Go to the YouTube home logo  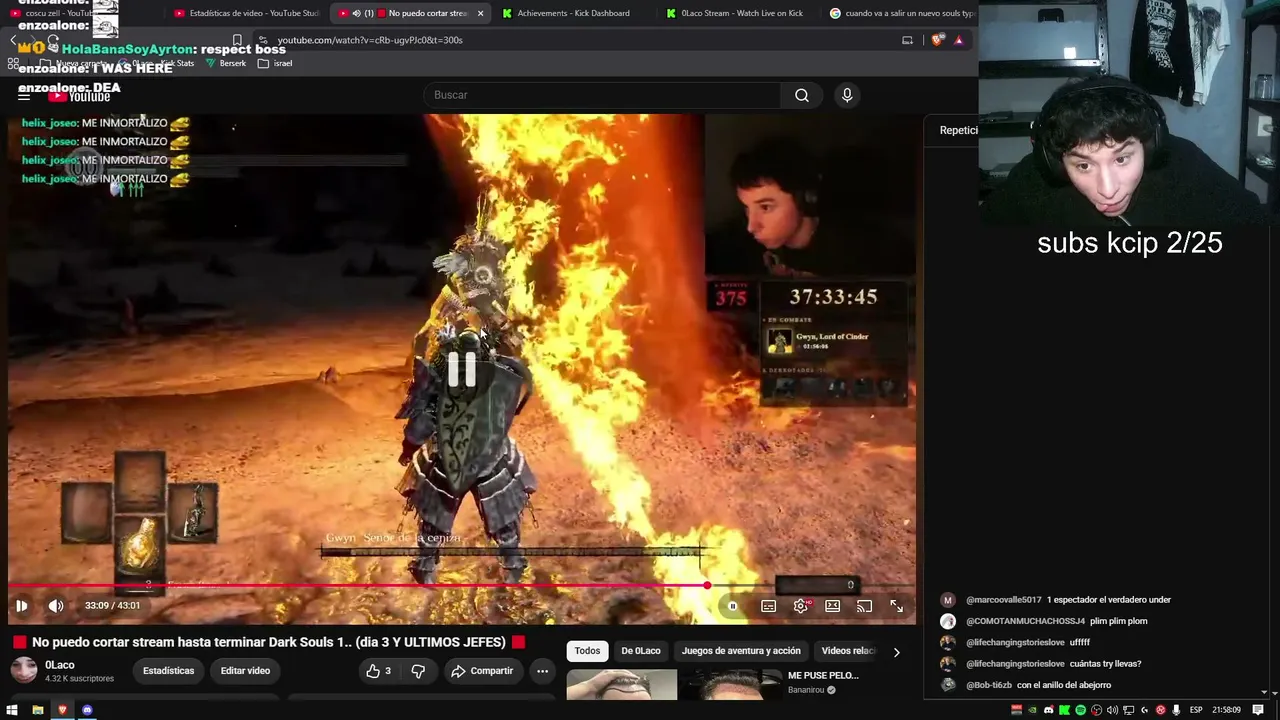point(80,96)
